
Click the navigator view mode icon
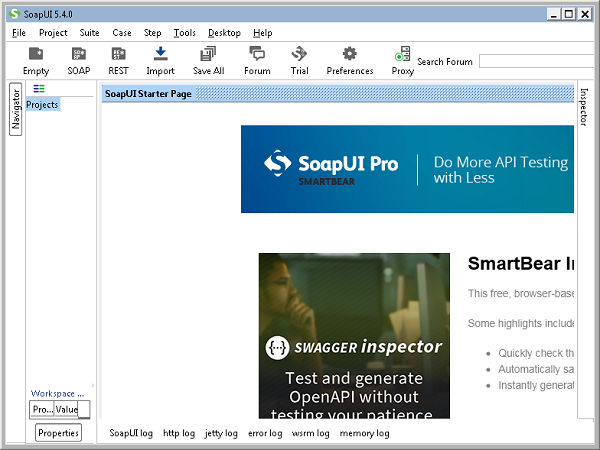coord(39,89)
